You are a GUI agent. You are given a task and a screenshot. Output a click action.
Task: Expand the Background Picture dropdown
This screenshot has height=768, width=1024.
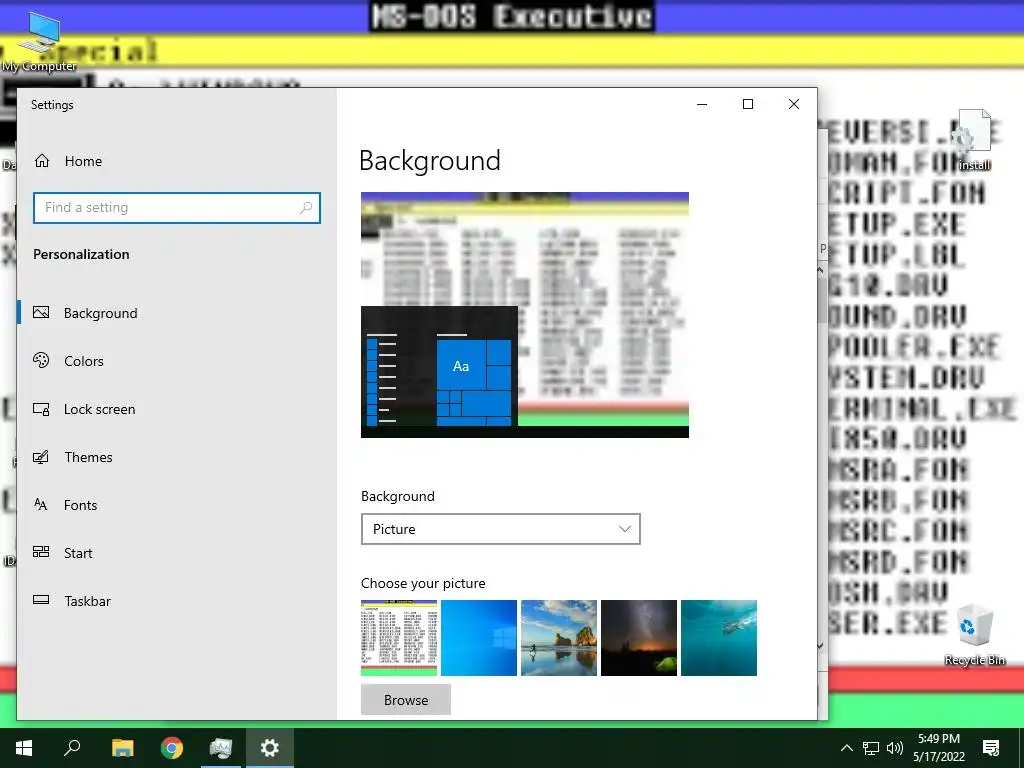(500, 529)
